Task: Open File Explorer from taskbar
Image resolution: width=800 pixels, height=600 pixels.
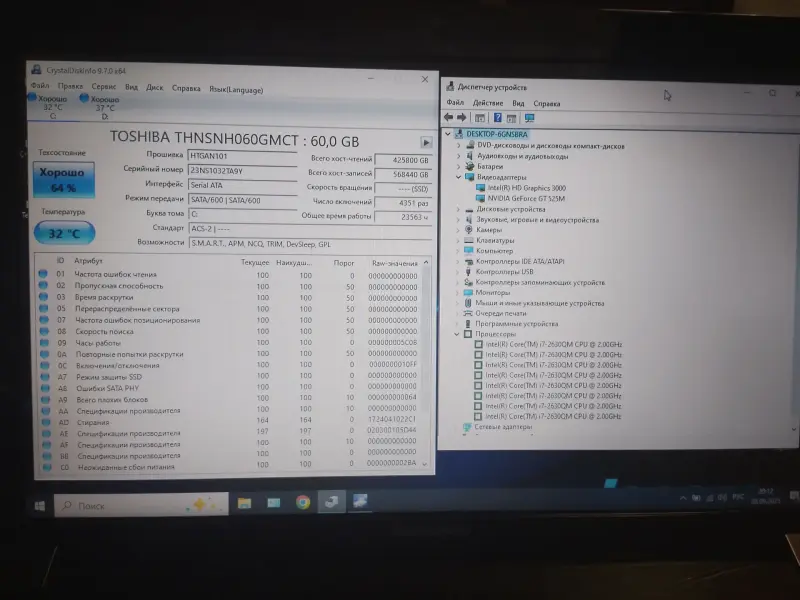Action: point(244,503)
